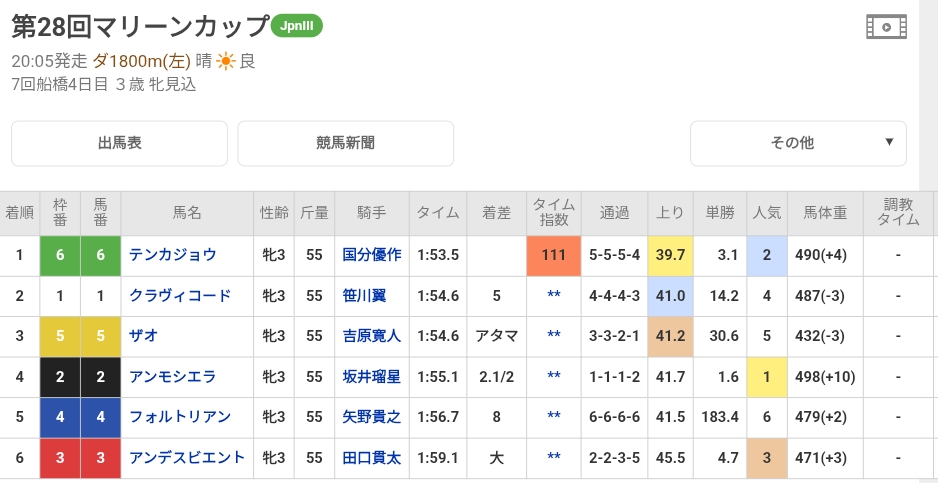
Task: Click the horse name ザオ
Action: (x=144, y=337)
